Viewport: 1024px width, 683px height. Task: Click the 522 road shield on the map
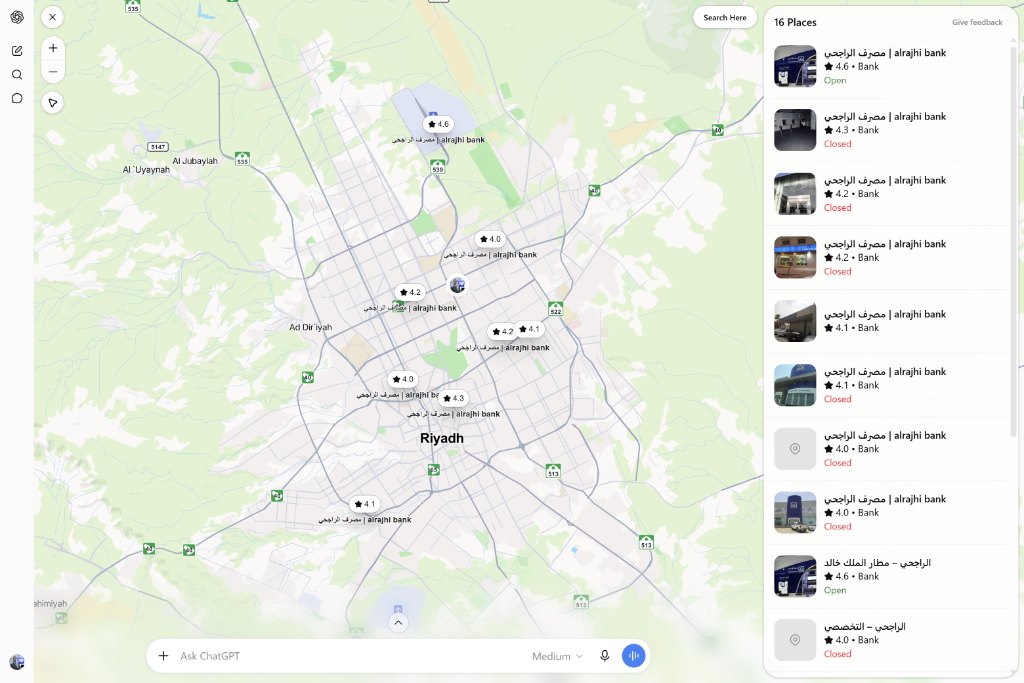[556, 309]
